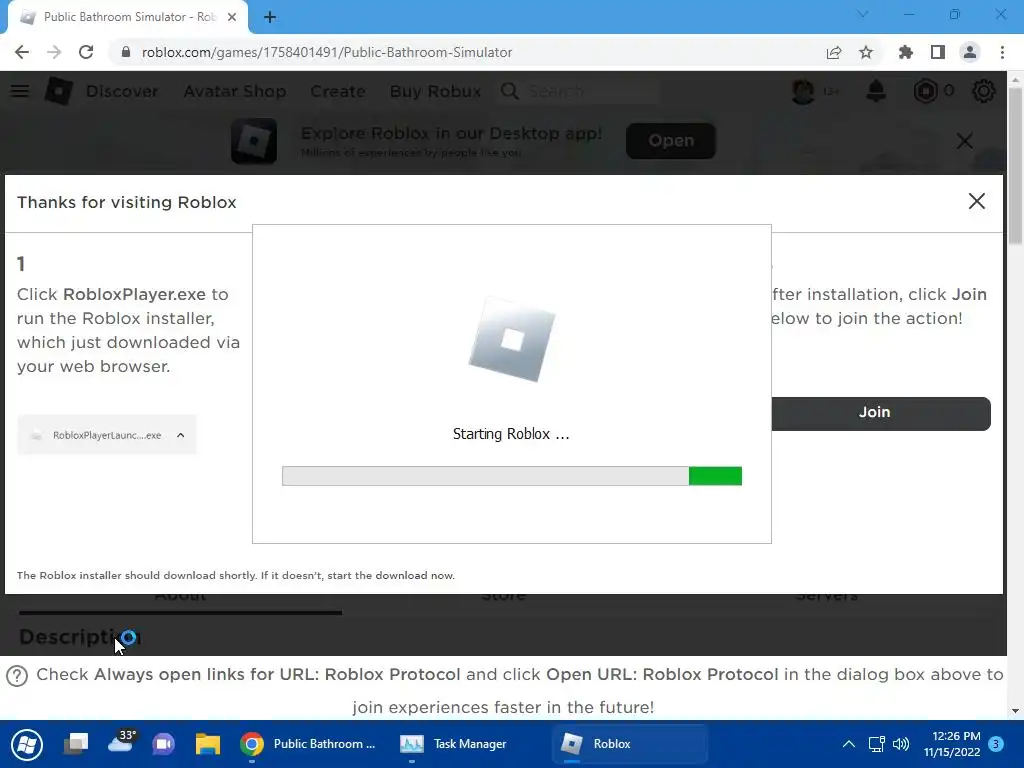The image size is (1024, 768).
Task: Open the share page icon in address bar
Action: click(833, 52)
